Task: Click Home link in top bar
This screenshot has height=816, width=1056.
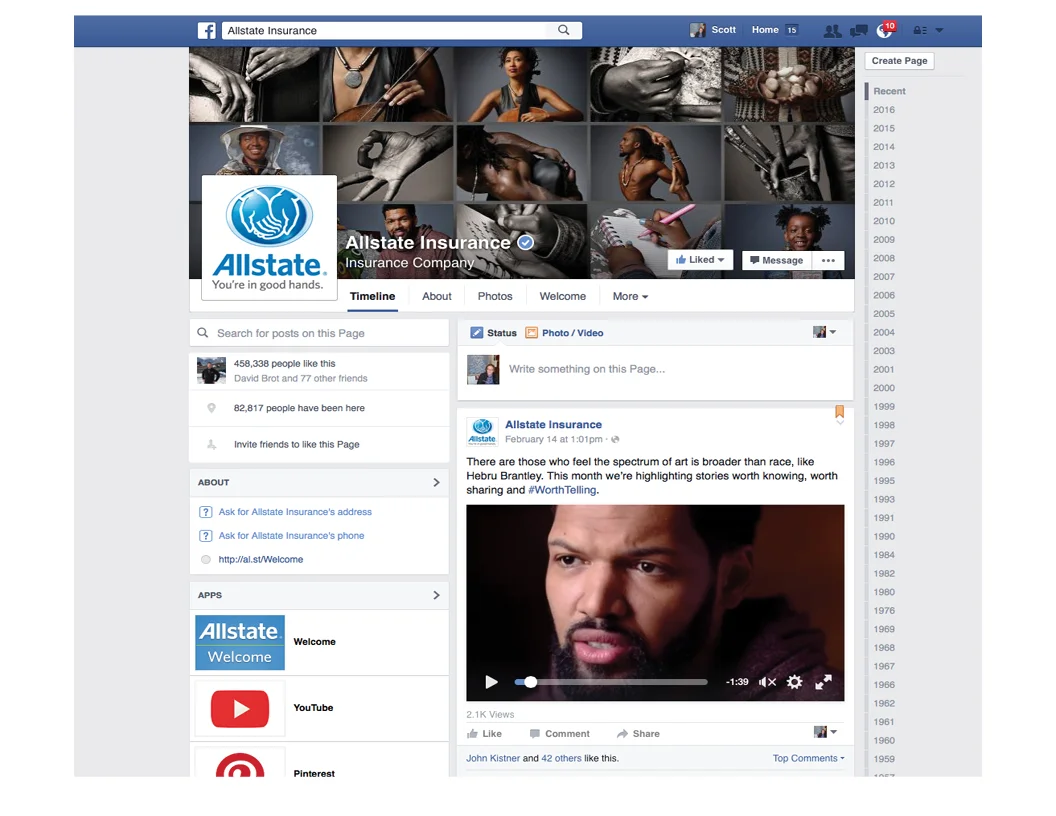Action: (765, 30)
